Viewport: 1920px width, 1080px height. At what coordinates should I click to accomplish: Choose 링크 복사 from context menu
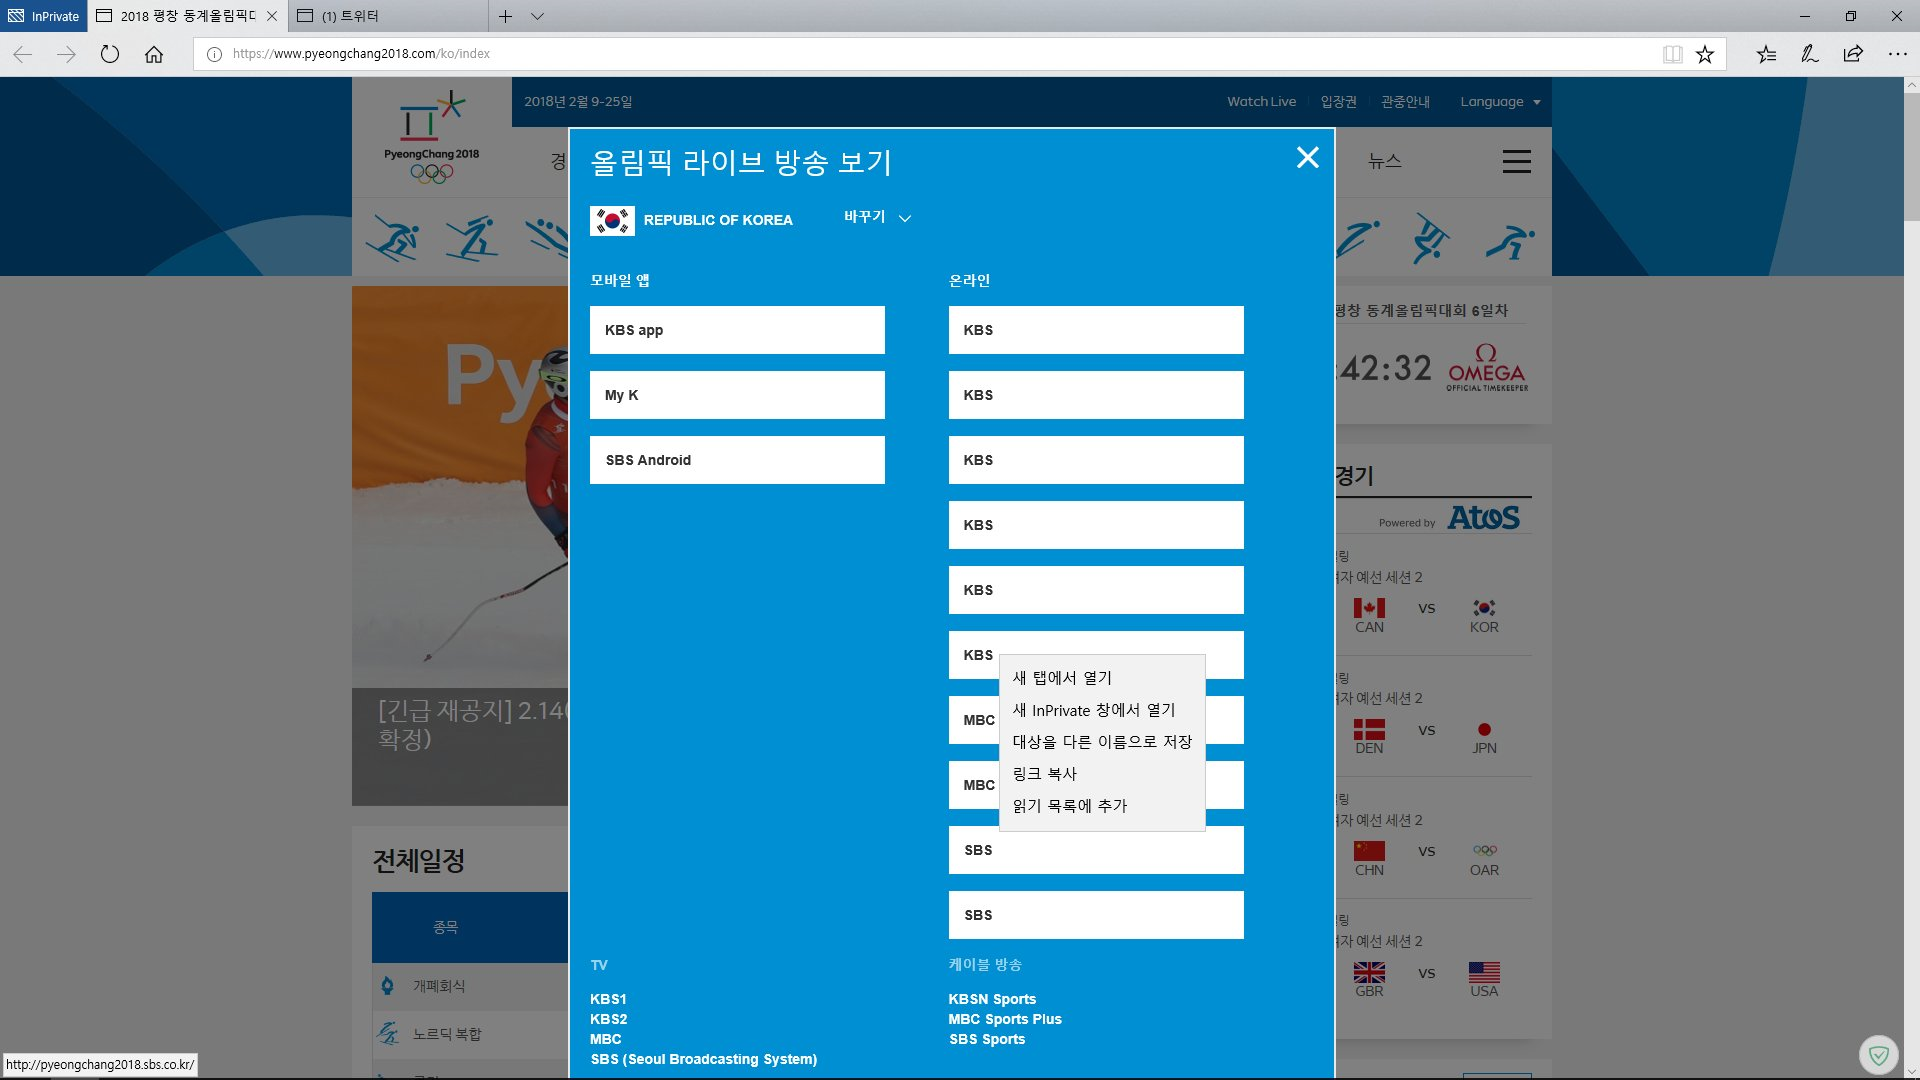pos(1044,774)
